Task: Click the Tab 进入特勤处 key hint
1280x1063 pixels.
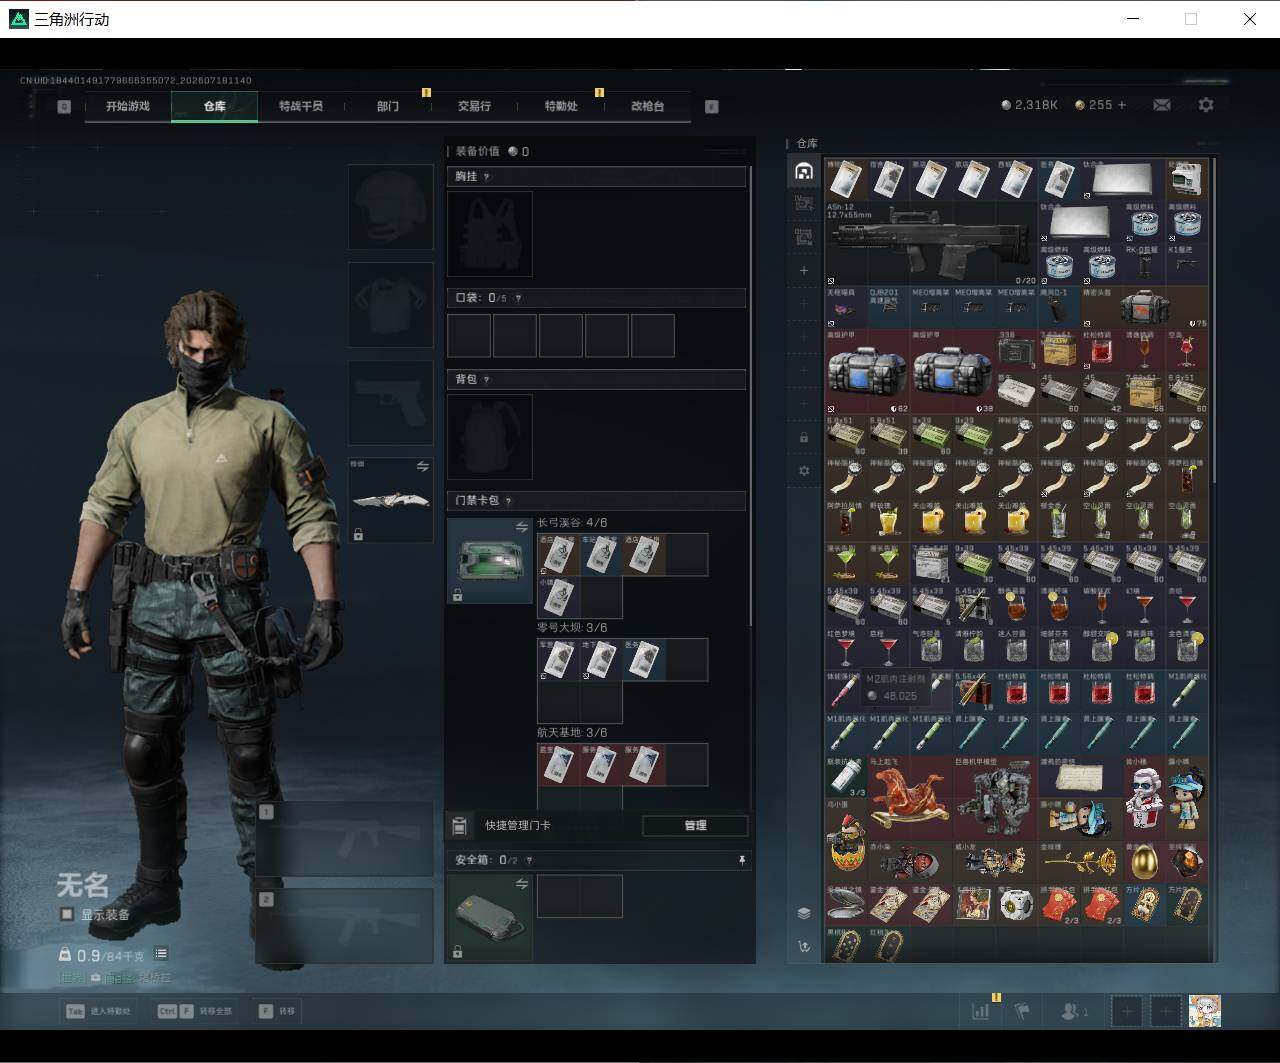Action: (x=98, y=1011)
